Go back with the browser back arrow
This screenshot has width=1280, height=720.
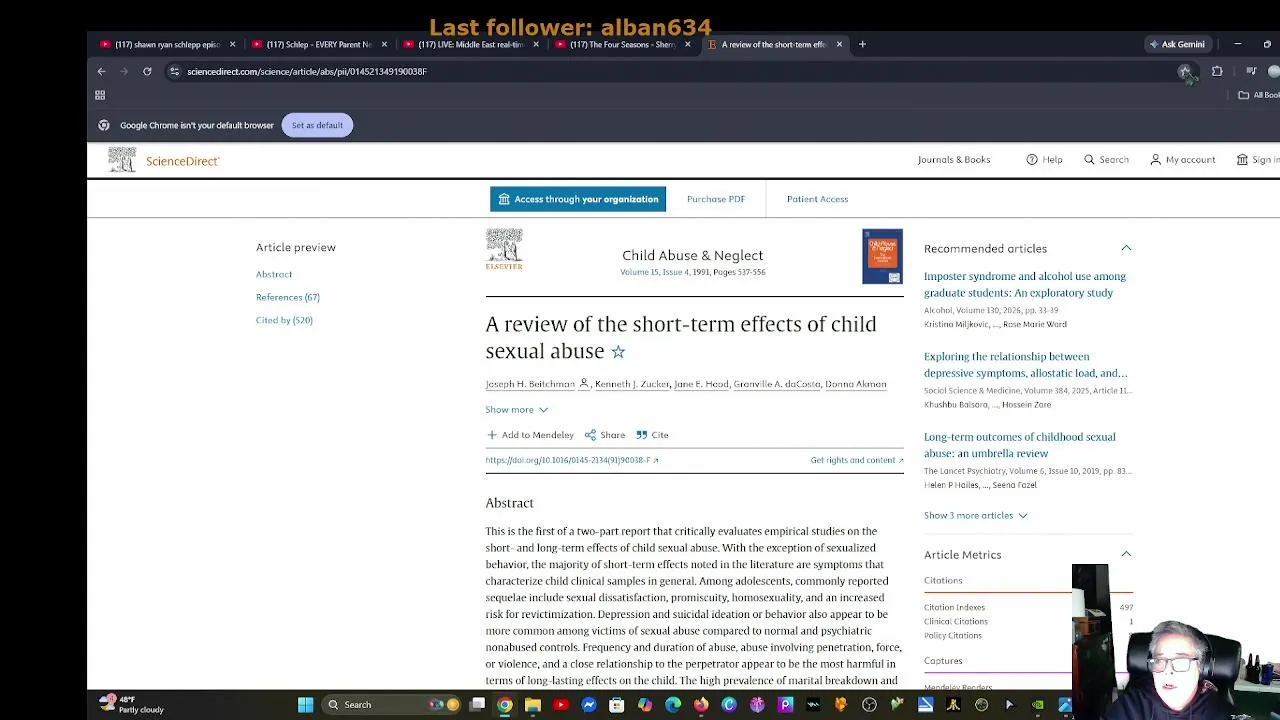click(101, 71)
